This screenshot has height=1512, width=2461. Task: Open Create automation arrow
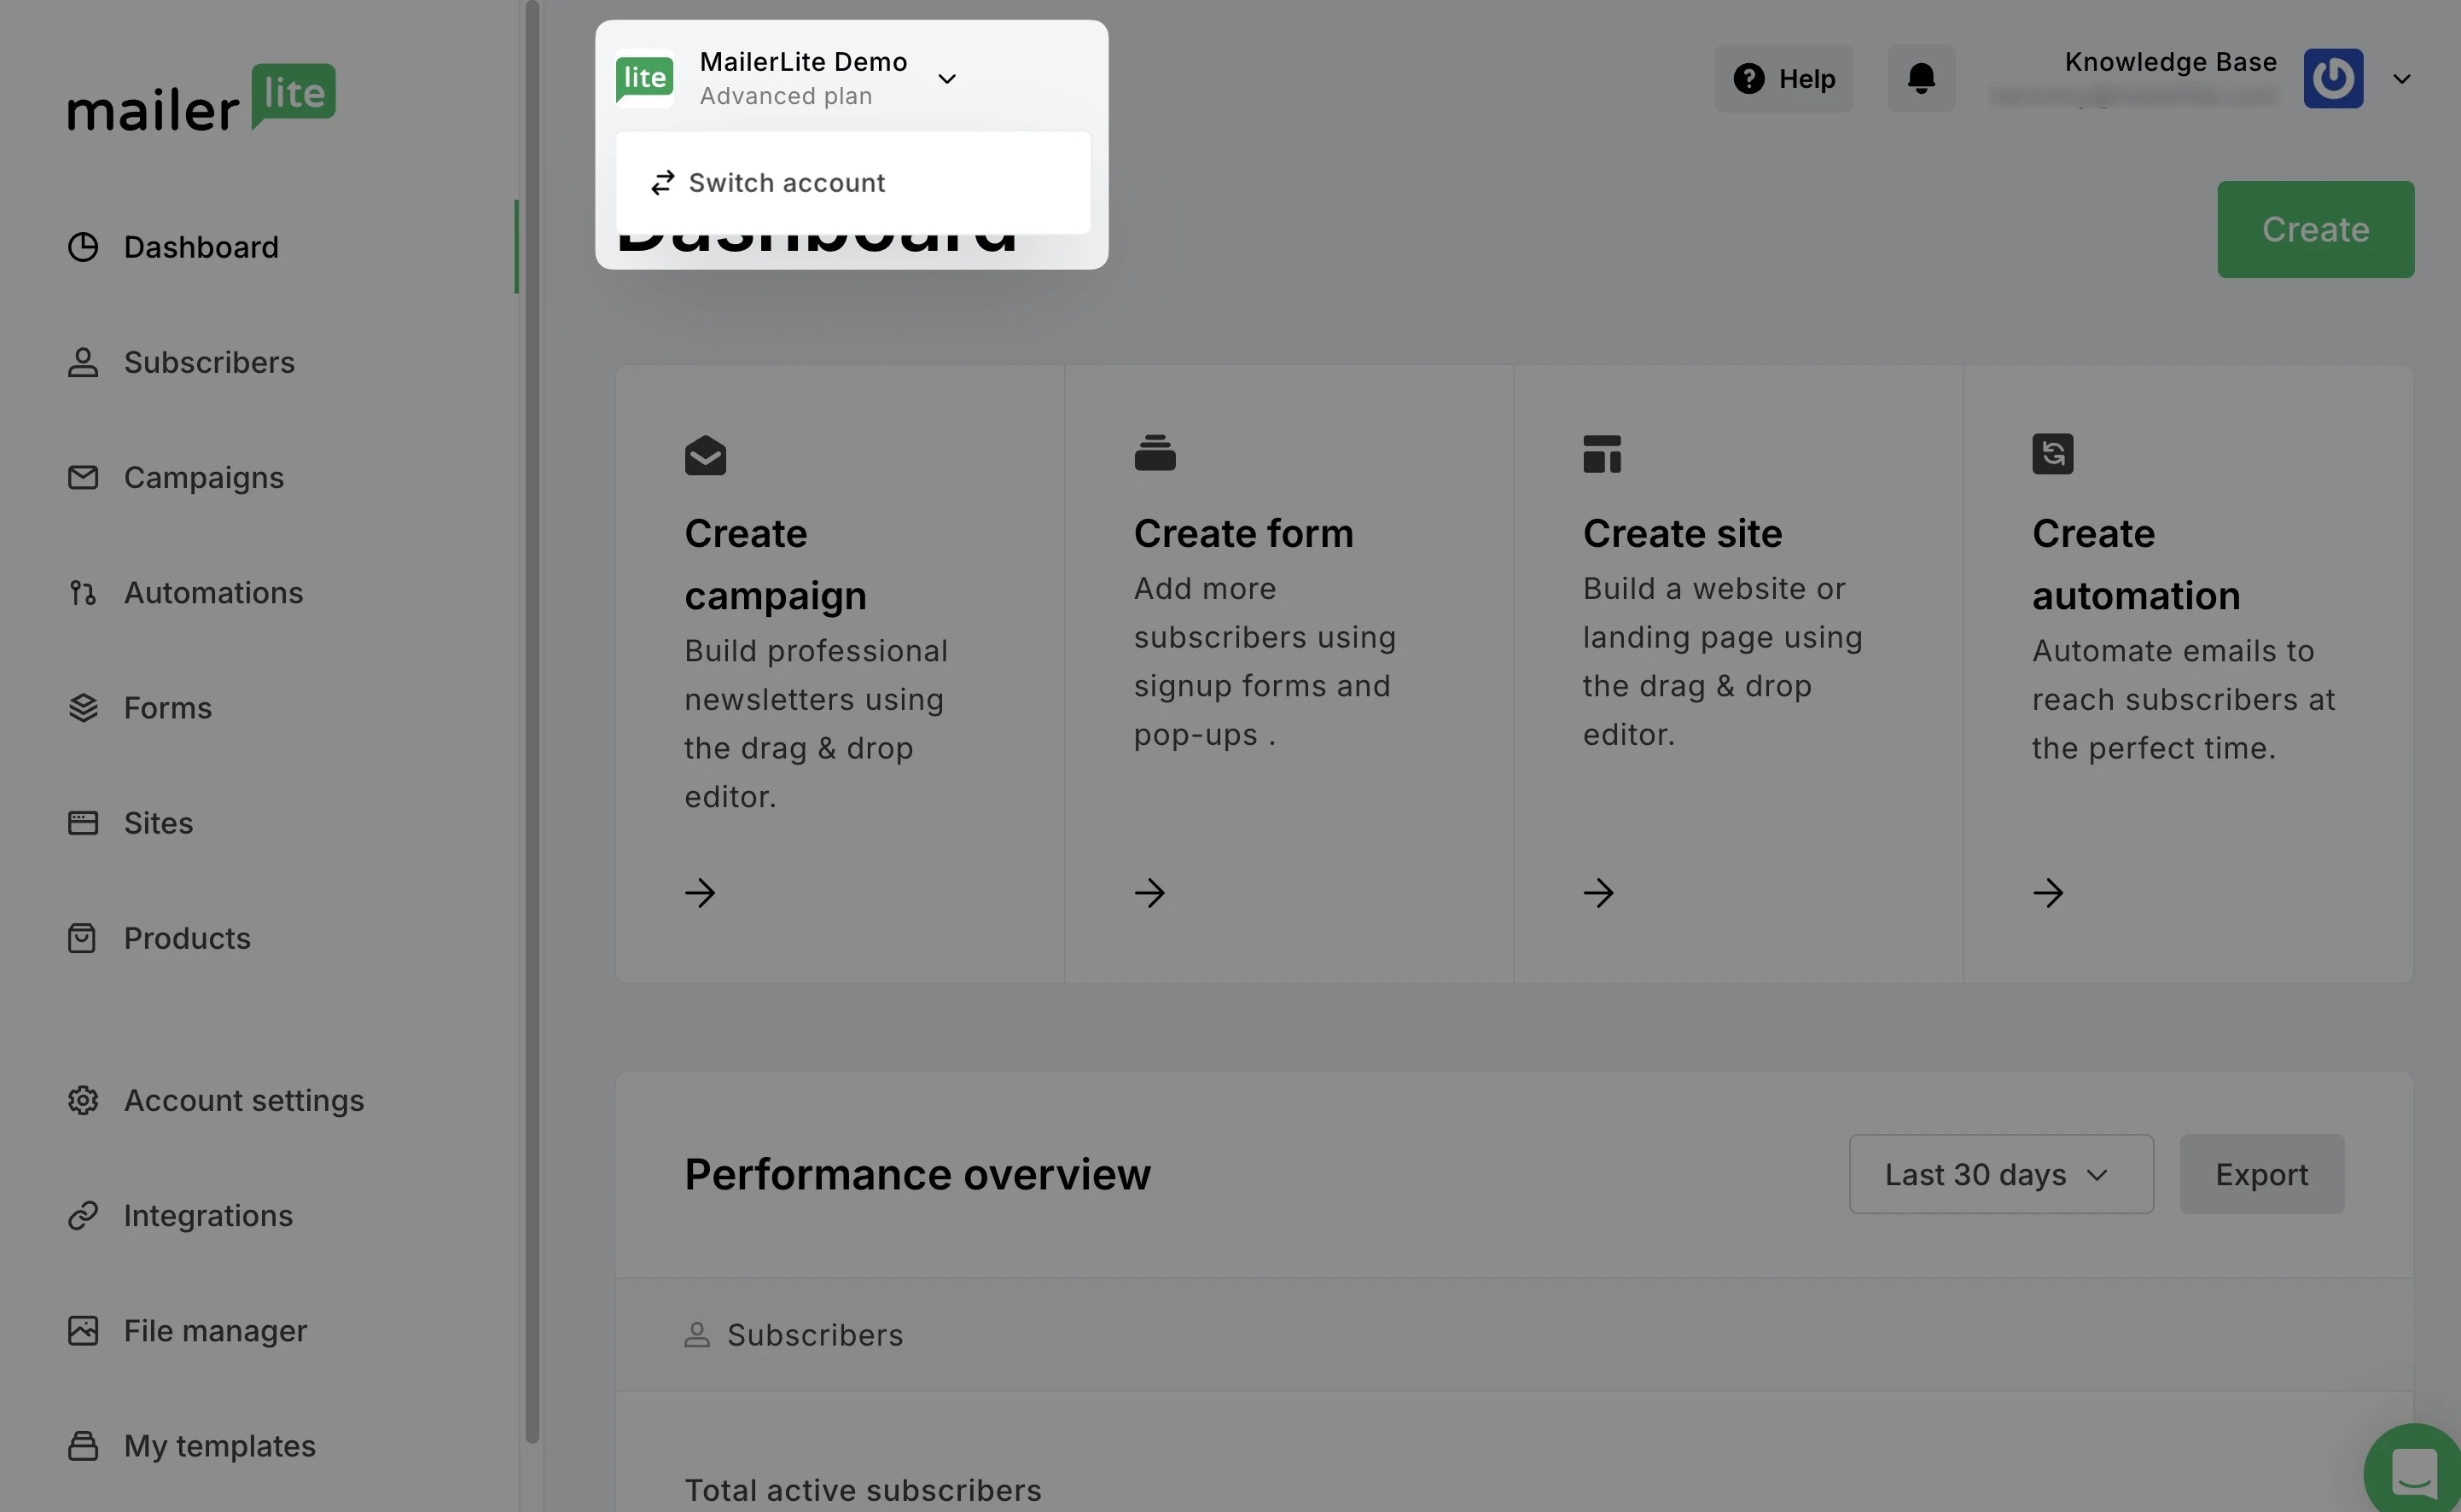pos(2047,892)
